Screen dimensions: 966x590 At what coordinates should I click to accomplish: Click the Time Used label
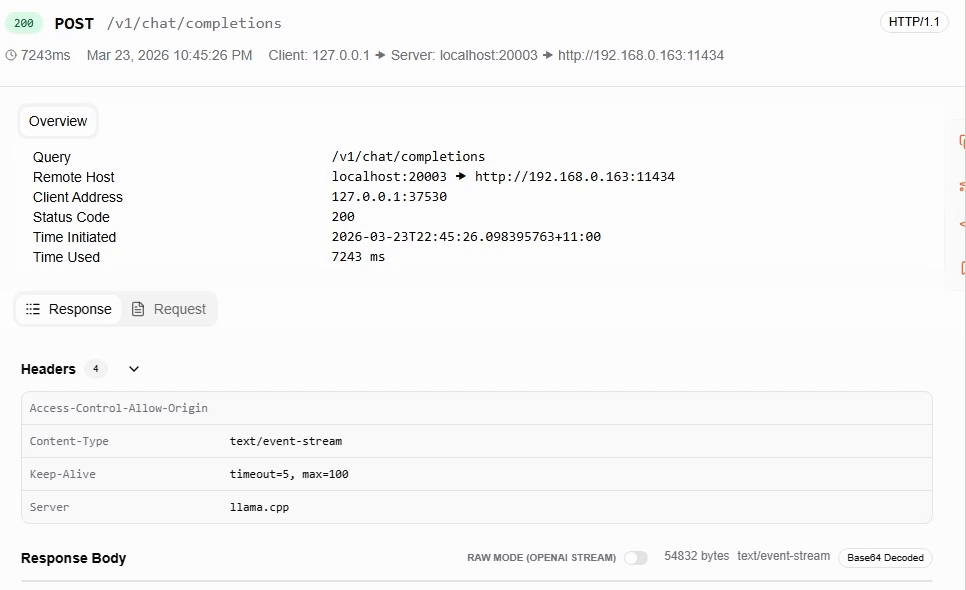(x=66, y=257)
